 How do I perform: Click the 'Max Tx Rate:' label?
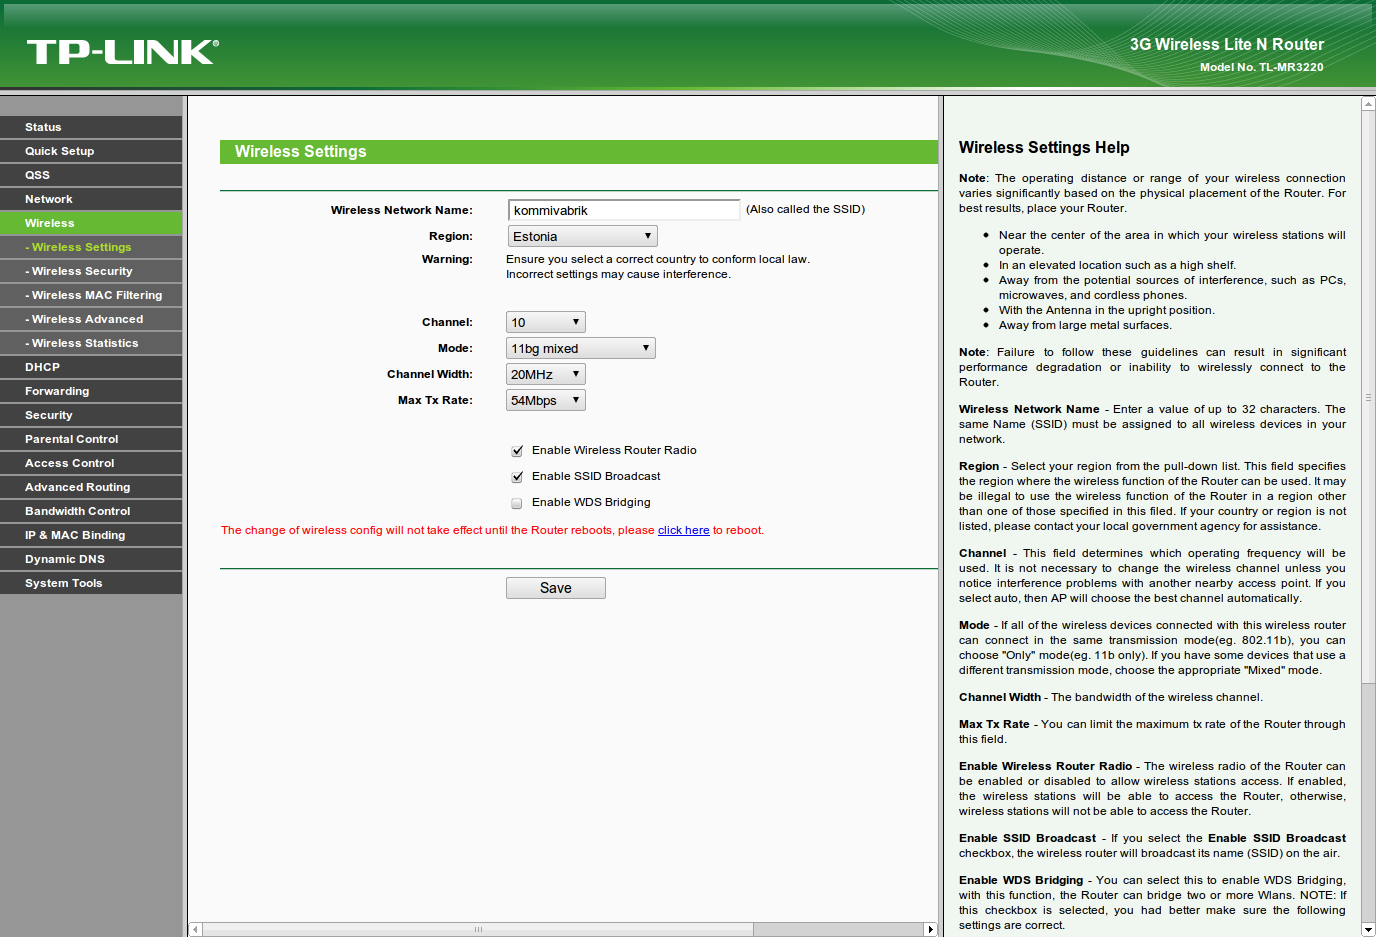(x=435, y=400)
